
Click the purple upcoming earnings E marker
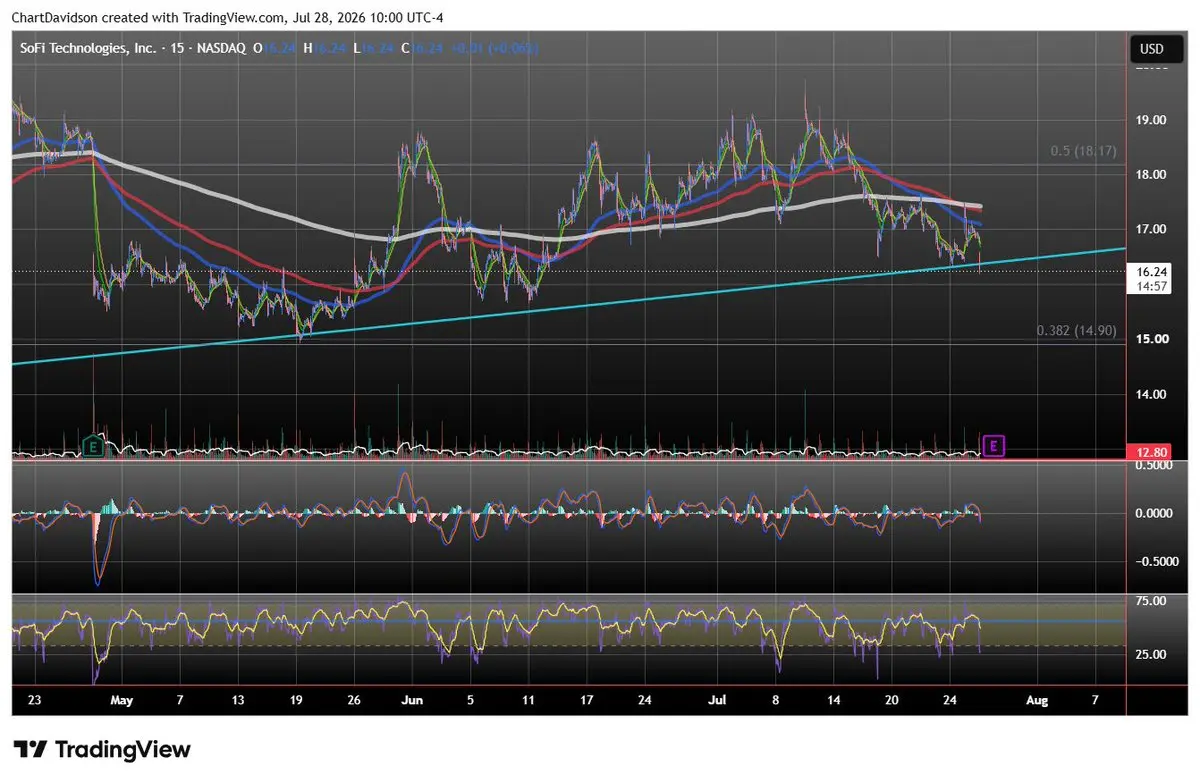(993, 445)
